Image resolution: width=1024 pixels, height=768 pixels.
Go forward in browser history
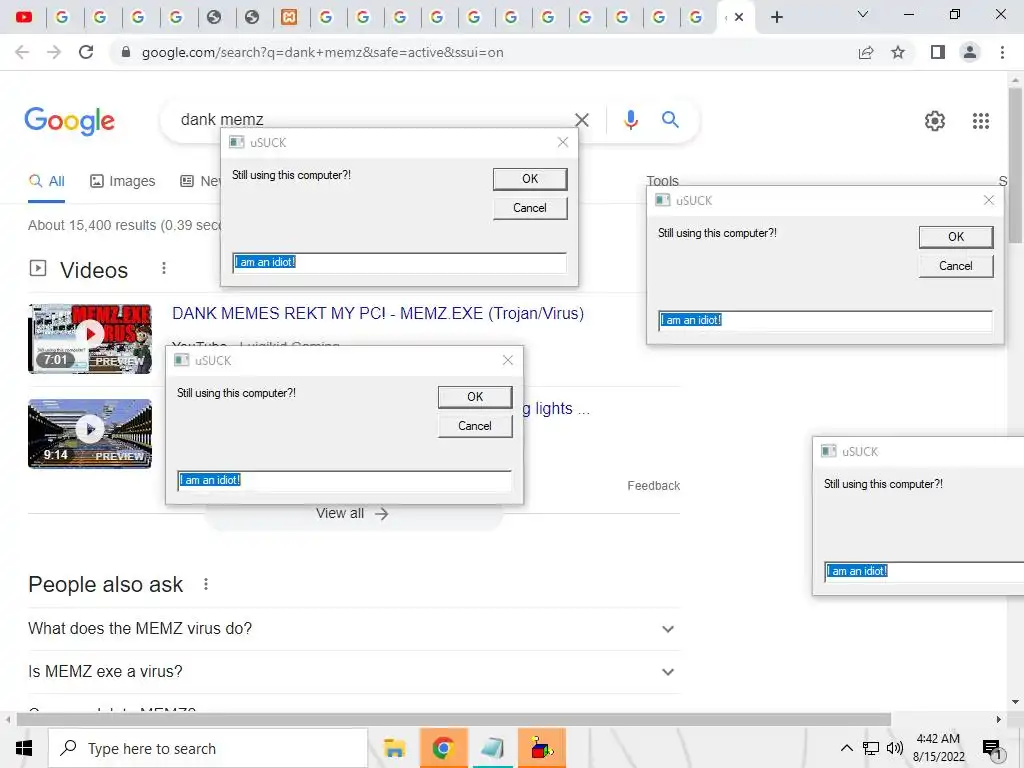click(x=54, y=52)
